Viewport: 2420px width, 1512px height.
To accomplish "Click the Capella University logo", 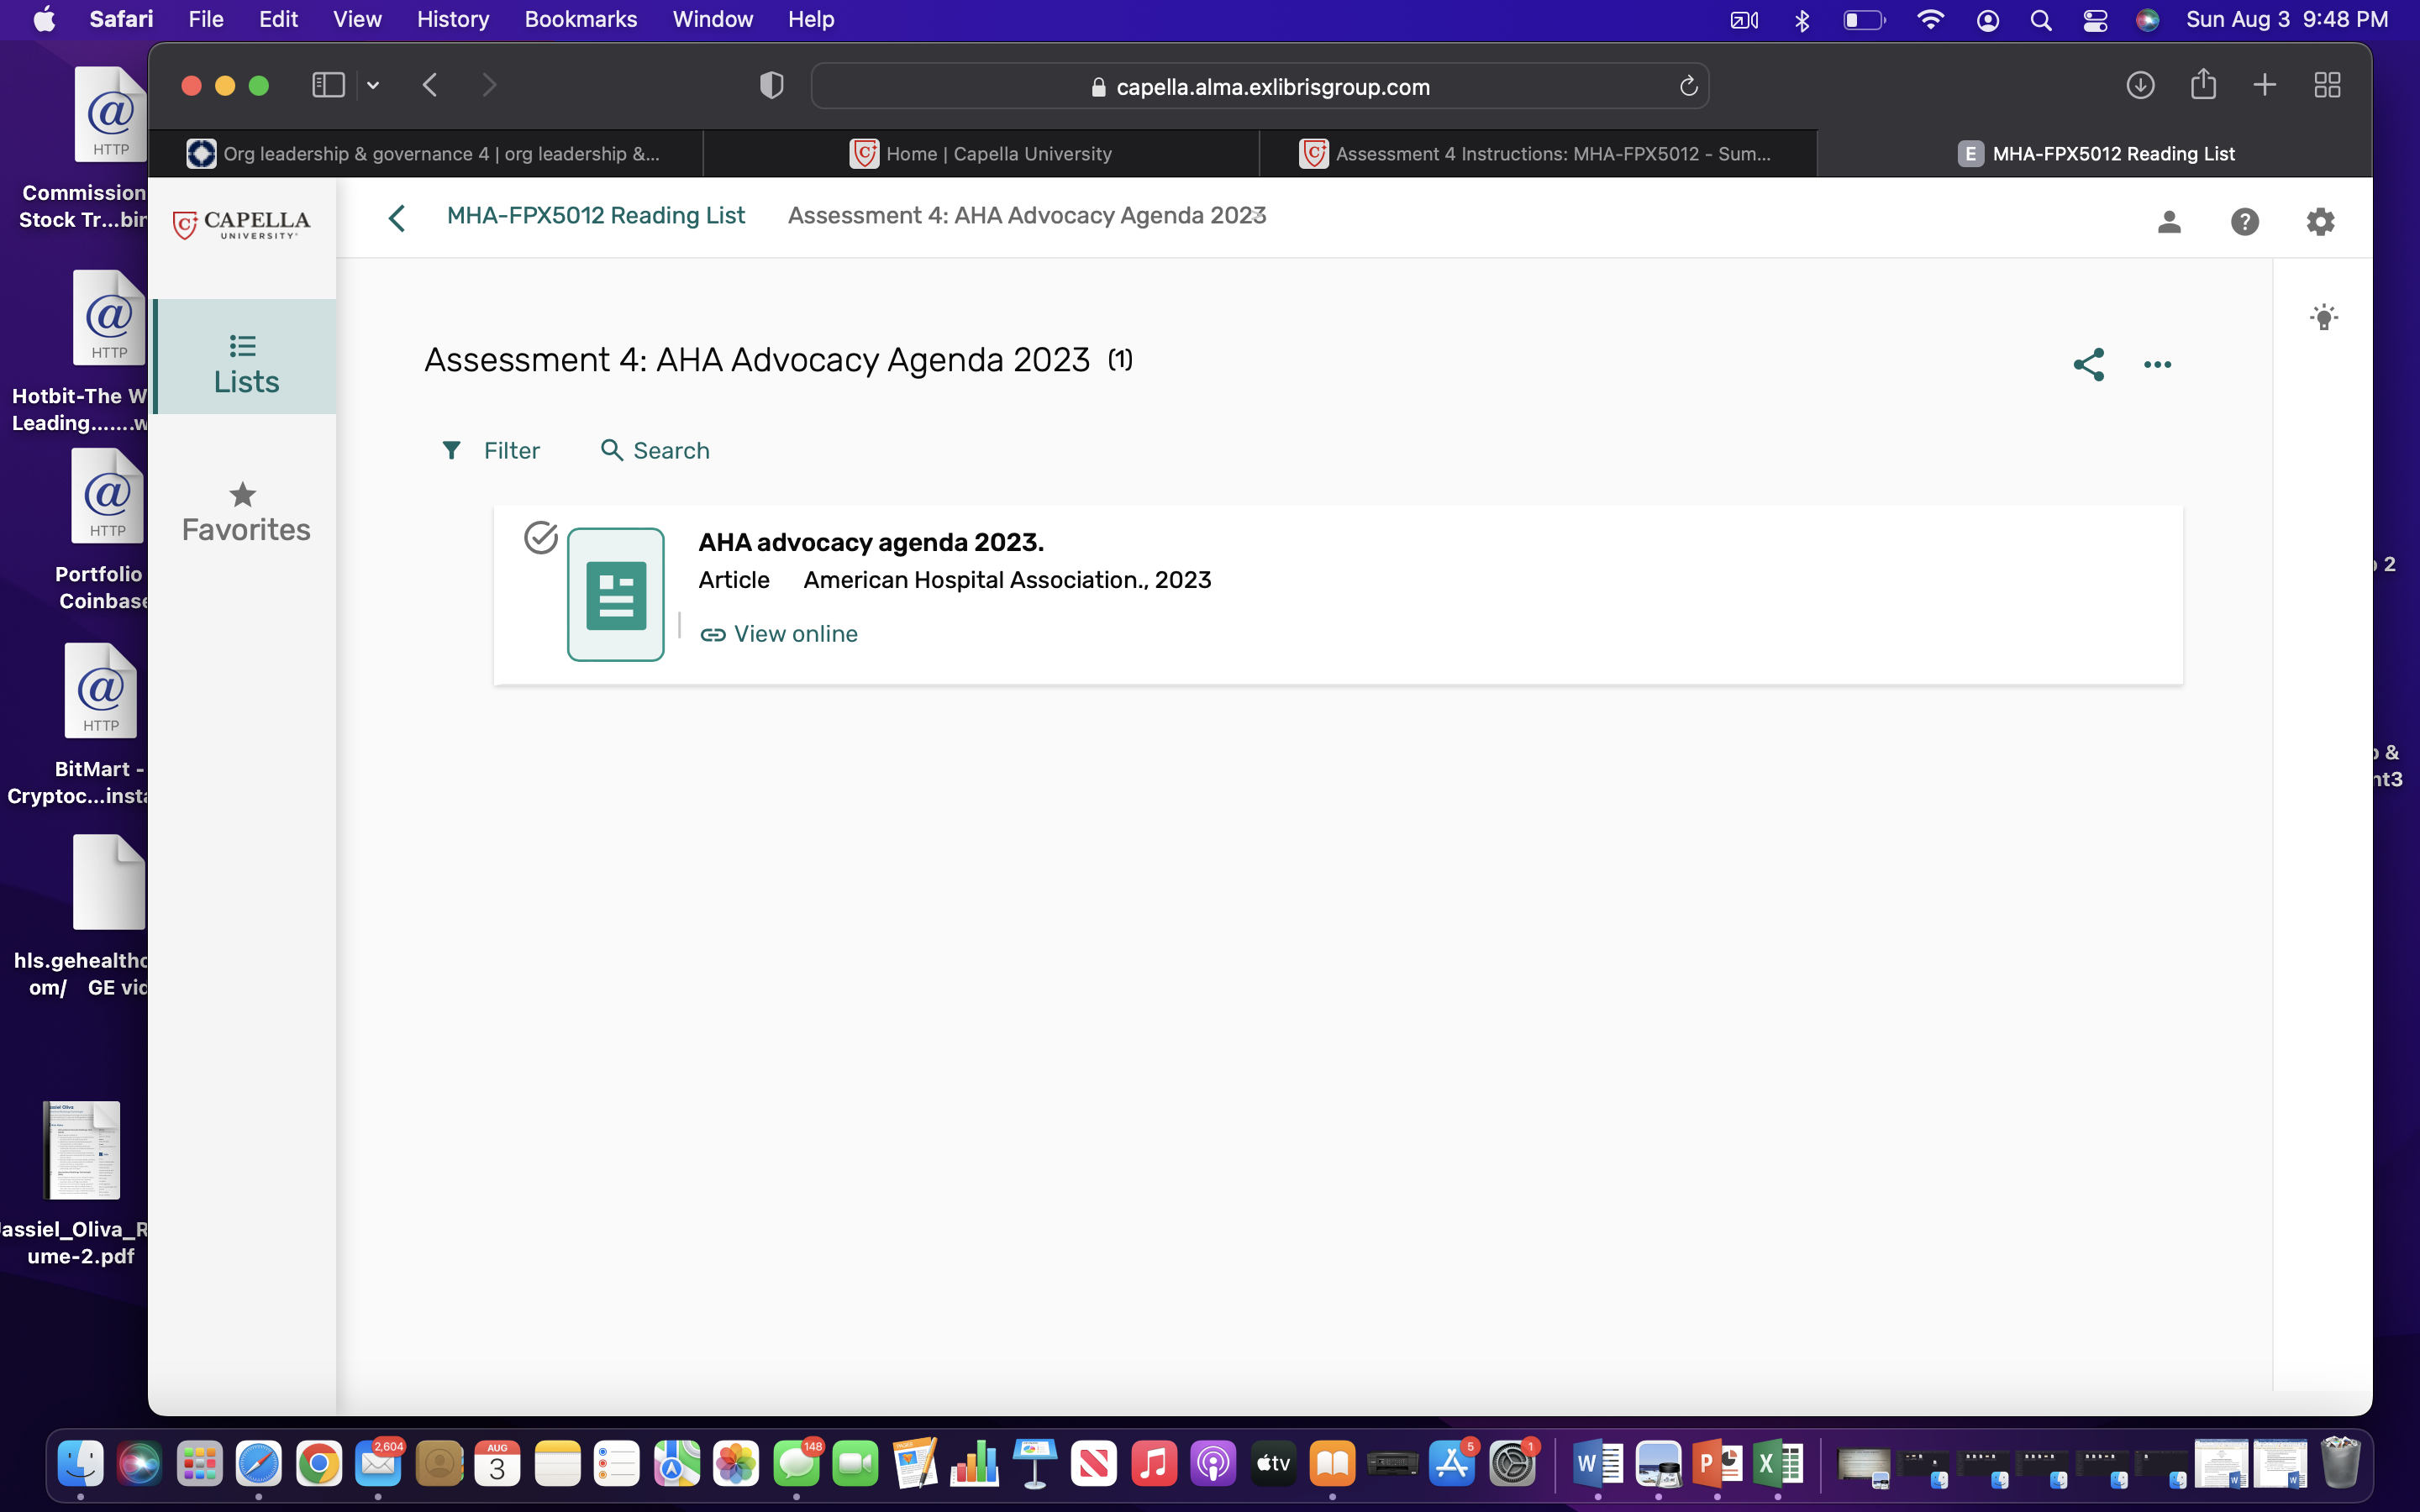I will click(242, 224).
